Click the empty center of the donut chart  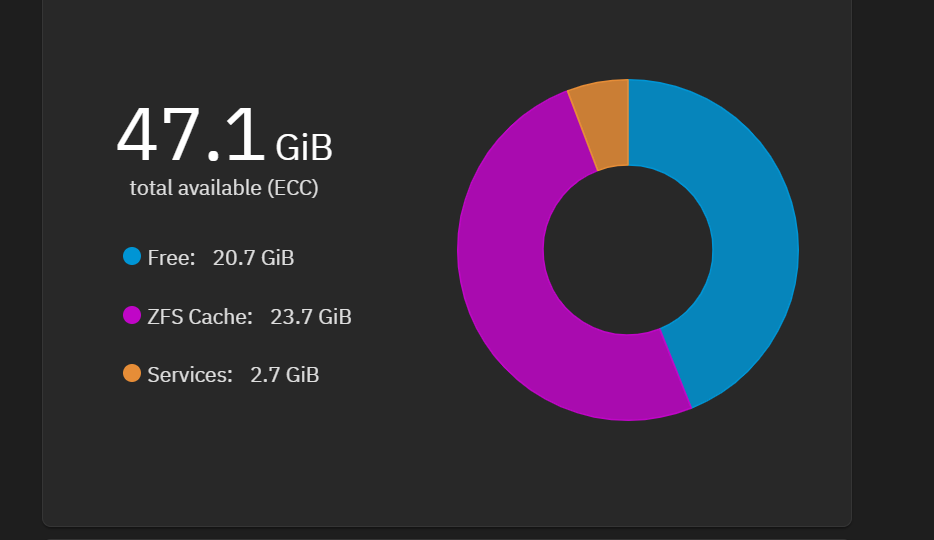[628, 250]
